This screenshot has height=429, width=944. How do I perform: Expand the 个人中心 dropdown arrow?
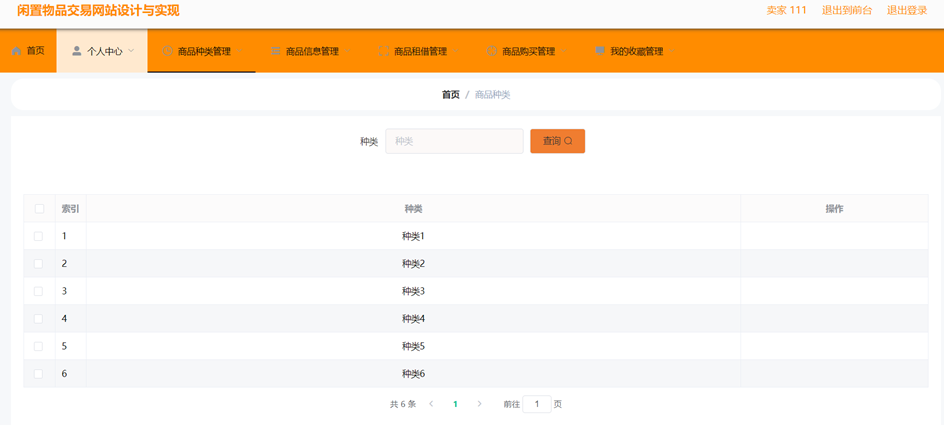click(x=131, y=51)
